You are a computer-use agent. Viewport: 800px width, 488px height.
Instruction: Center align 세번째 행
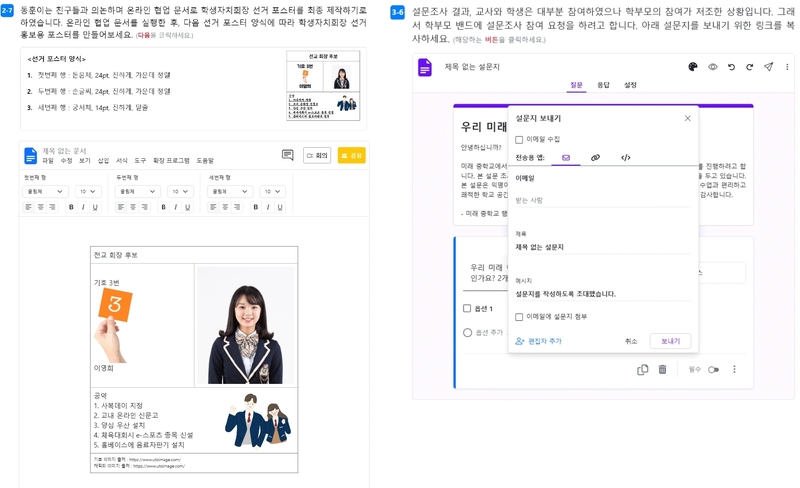[x=225, y=207]
